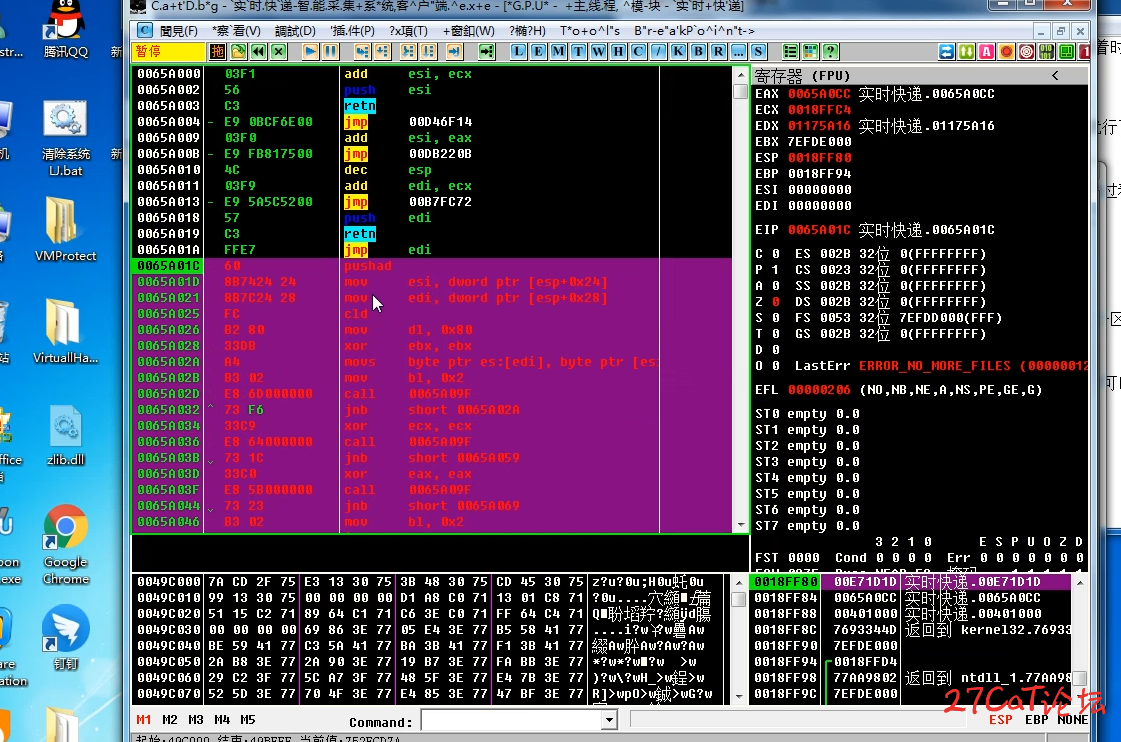Click the pink letter A plugin icon

coord(987,51)
